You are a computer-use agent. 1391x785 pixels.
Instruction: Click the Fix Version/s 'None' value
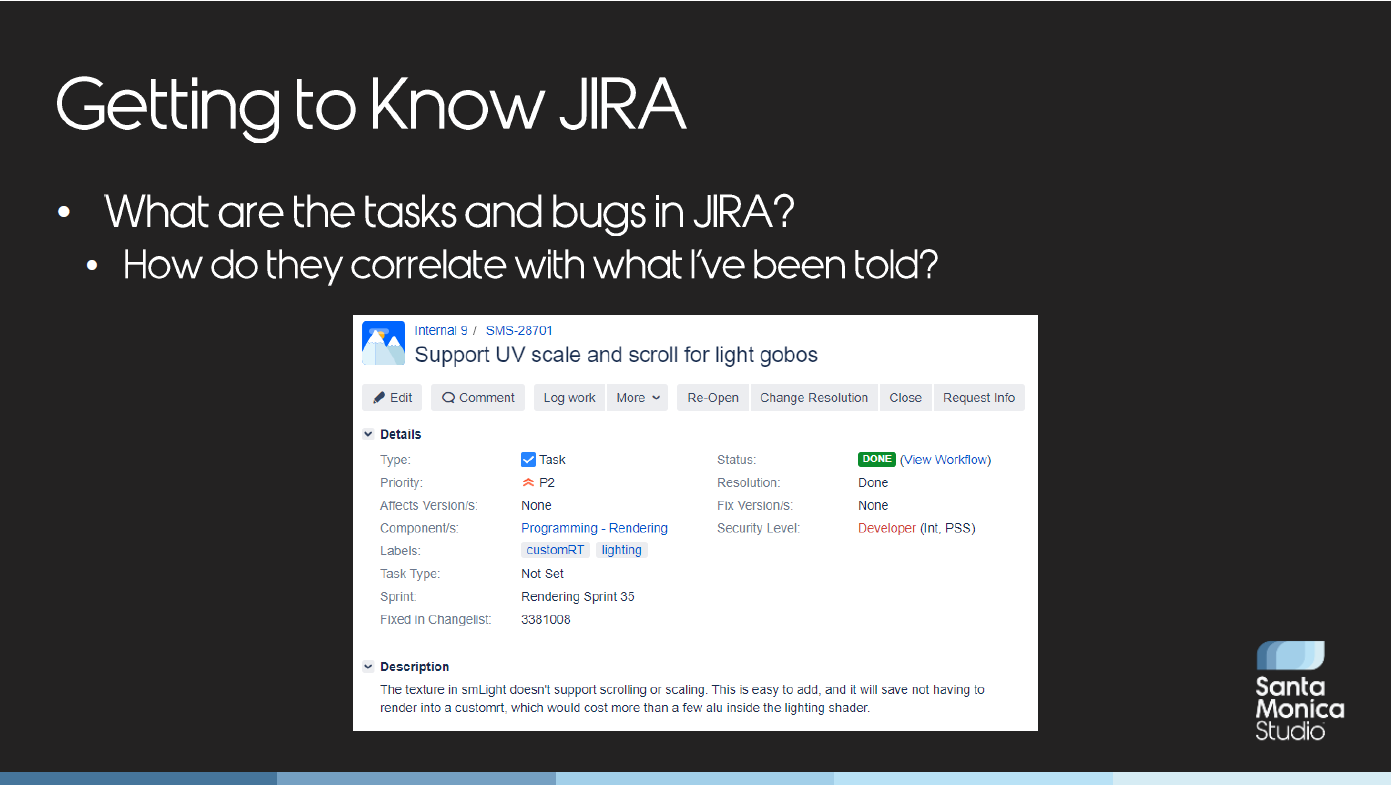[x=873, y=506]
